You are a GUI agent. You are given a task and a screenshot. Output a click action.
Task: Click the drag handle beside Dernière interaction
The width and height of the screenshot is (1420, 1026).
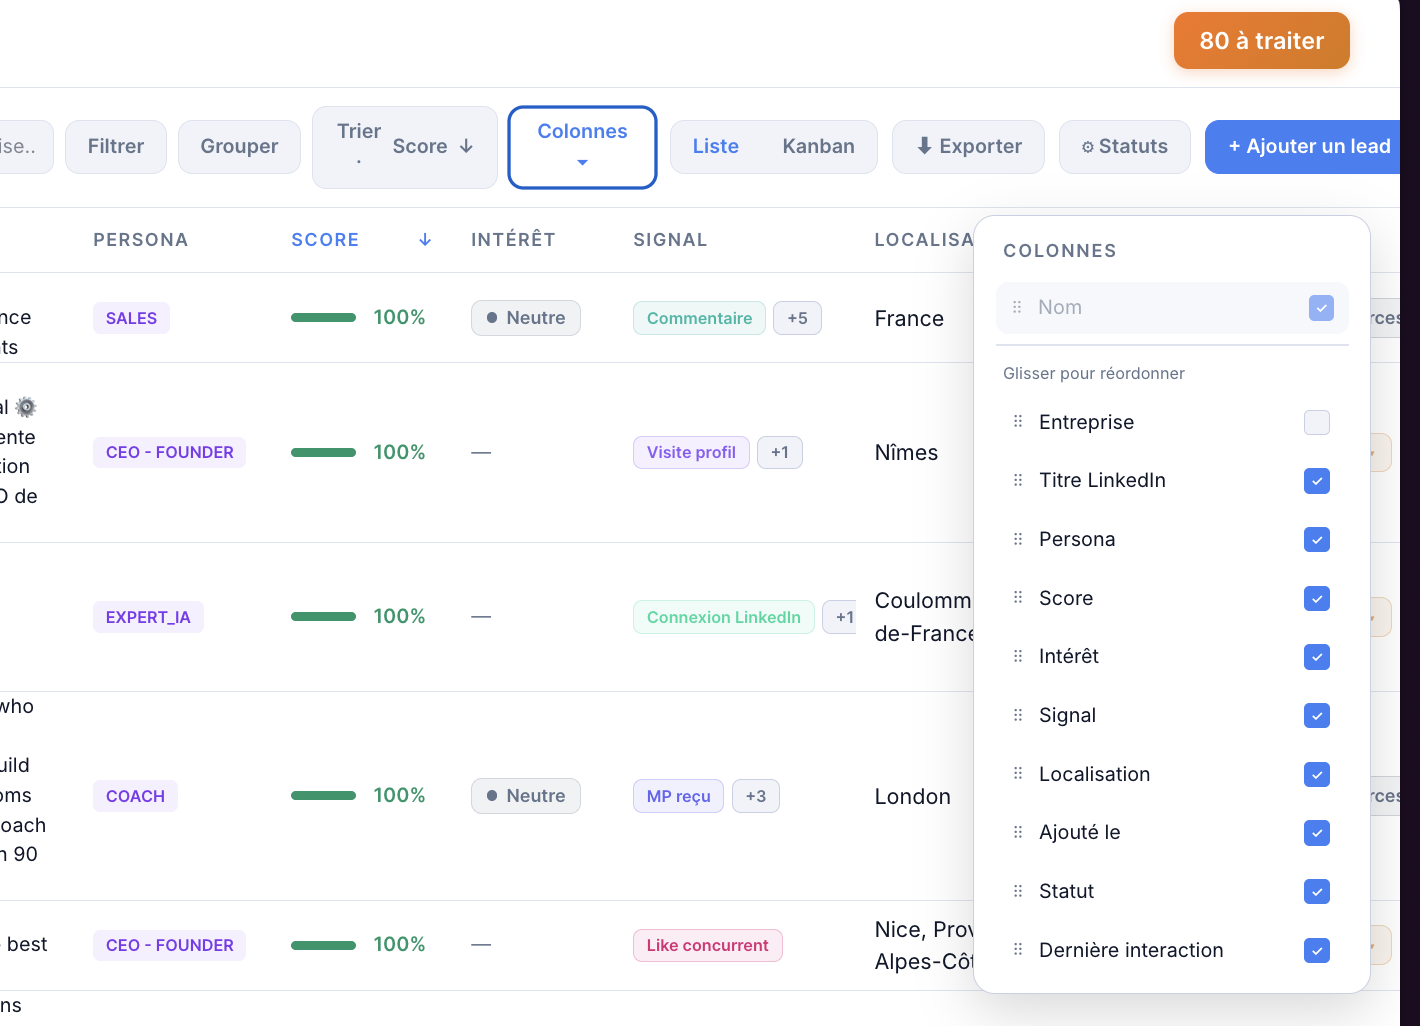click(1018, 950)
